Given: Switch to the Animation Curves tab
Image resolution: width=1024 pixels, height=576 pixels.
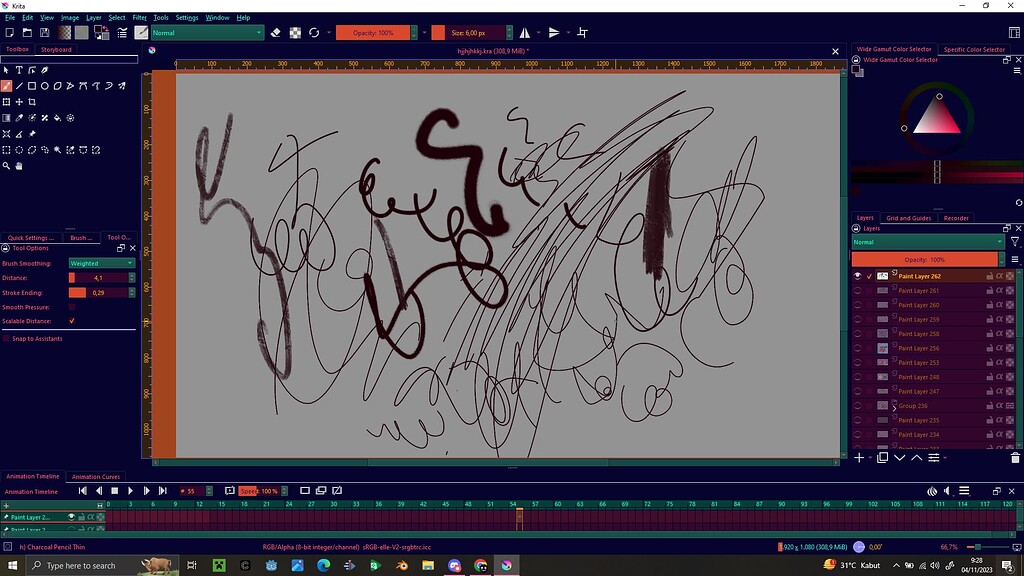Looking at the screenshot, I should (x=96, y=476).
